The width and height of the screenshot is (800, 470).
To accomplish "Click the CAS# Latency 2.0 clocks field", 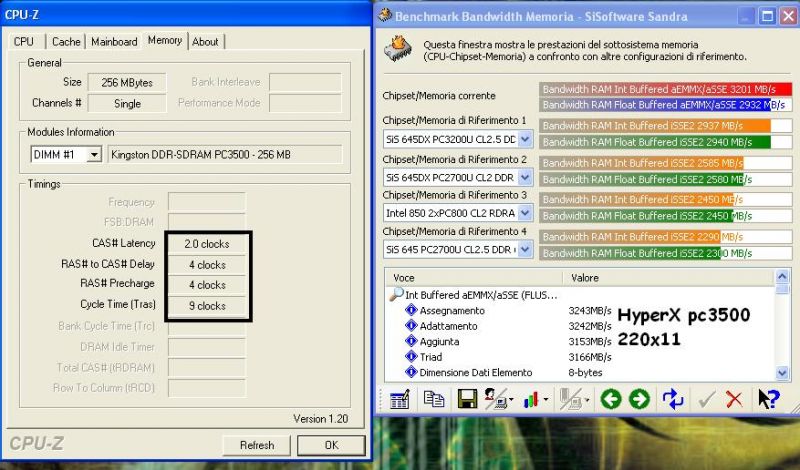I will [x=207, y=244].
